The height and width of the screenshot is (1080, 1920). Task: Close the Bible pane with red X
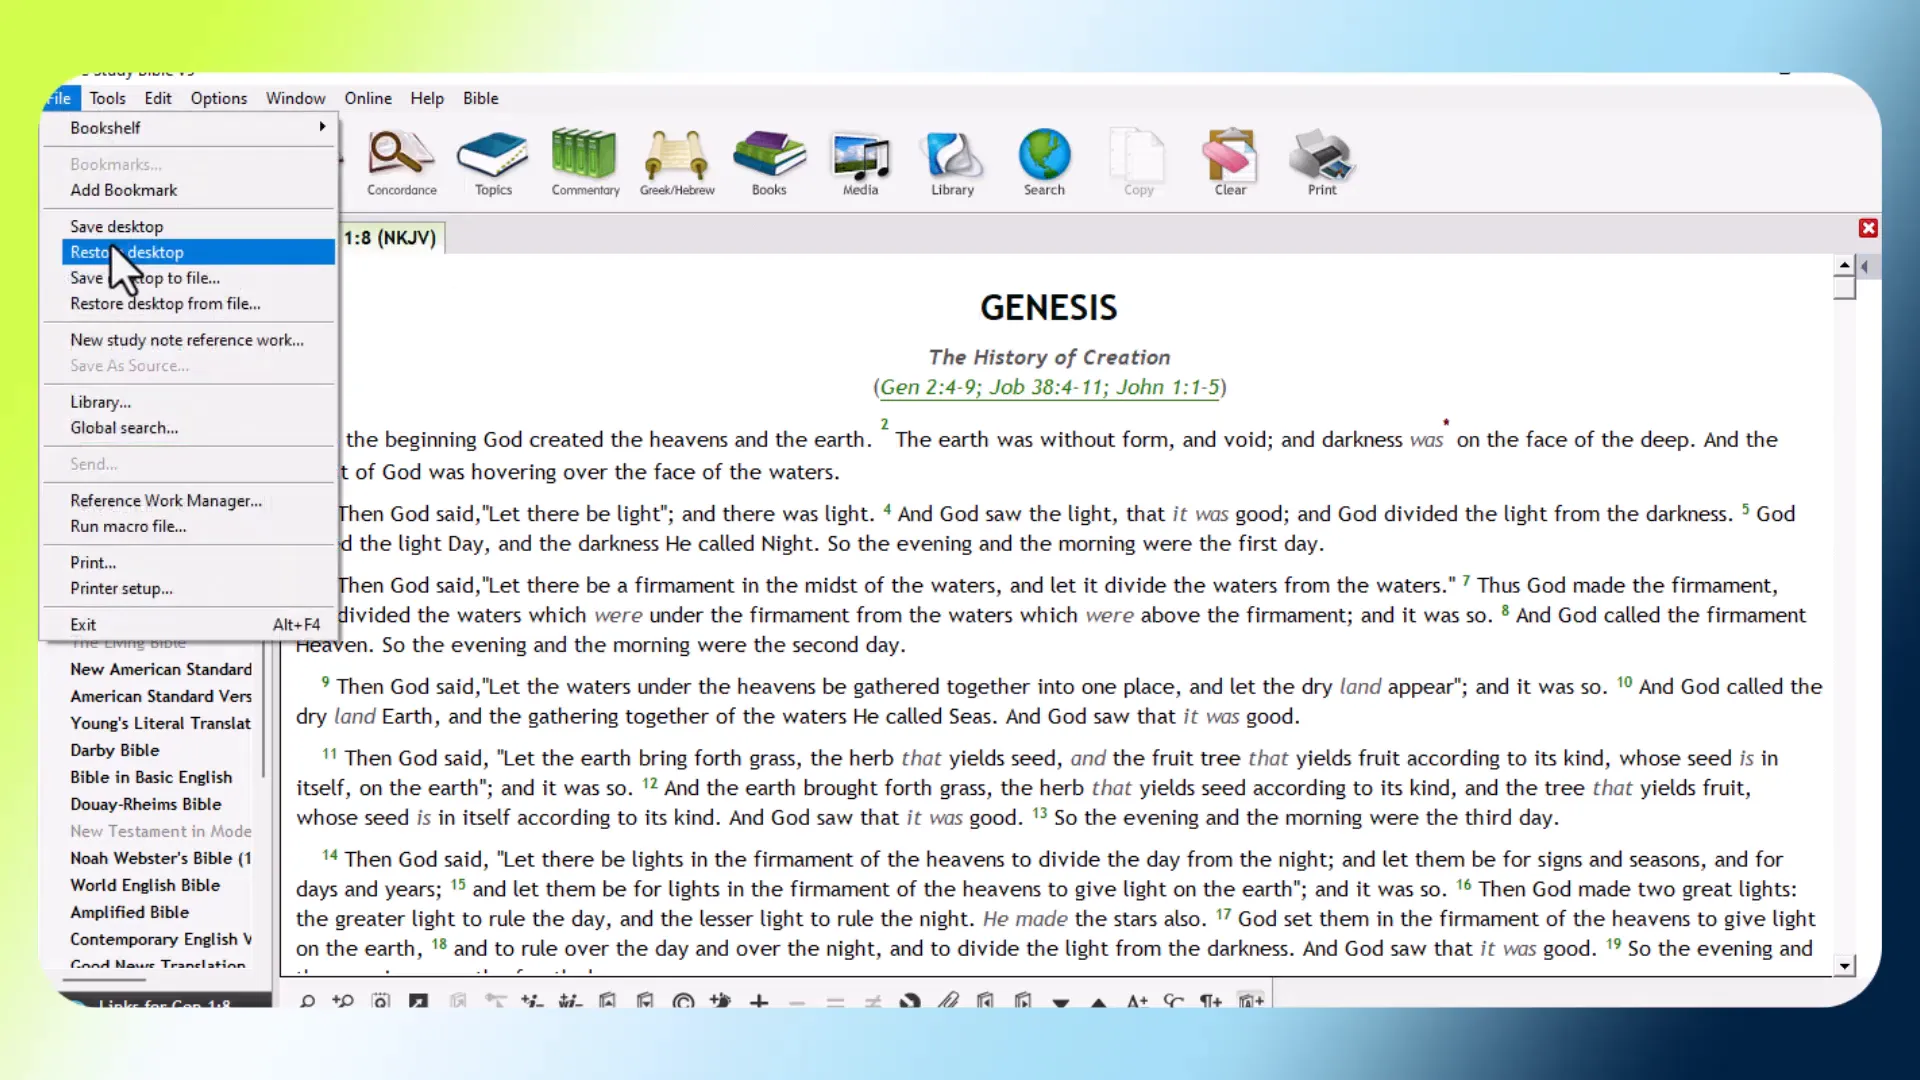pyautogui.click(x=1868, y=228)
